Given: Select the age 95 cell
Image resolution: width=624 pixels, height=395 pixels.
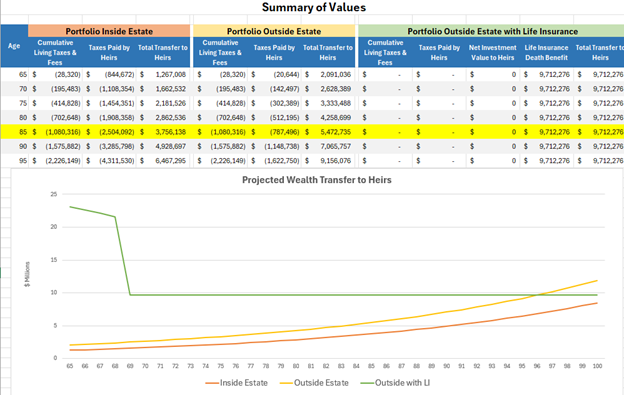Looking at the screenshot, I should [x=15, y=161].
